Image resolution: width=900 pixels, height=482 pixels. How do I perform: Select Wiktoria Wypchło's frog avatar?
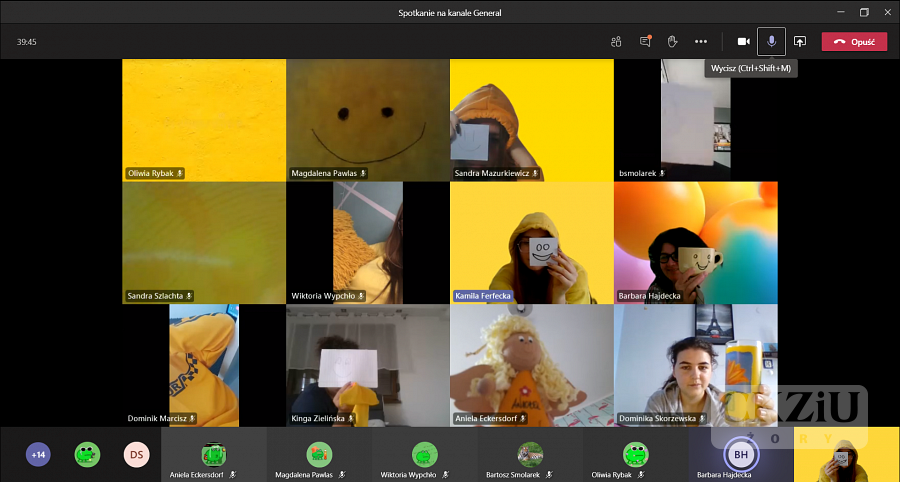(x=424, y=454)
